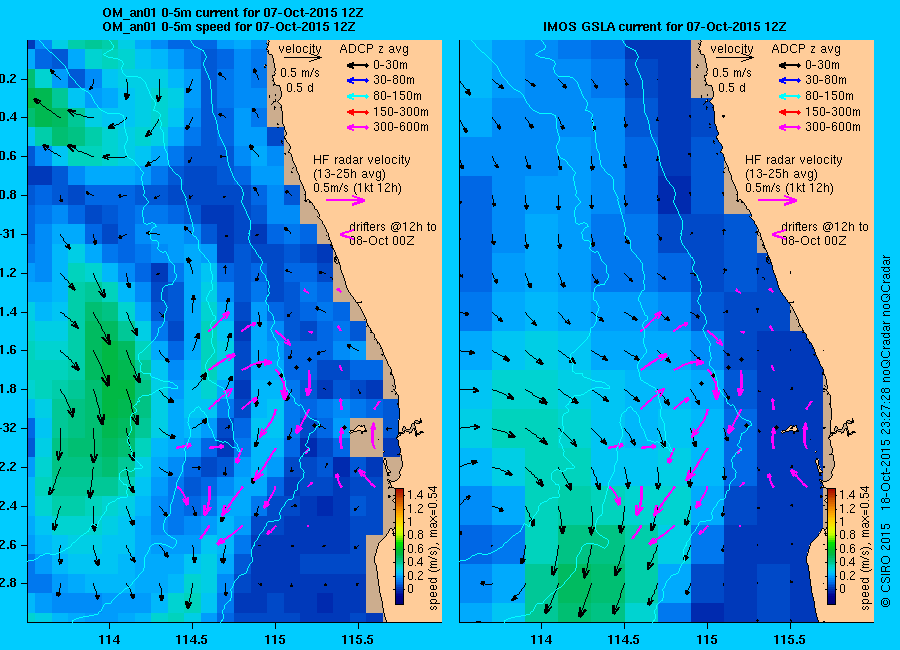Click '0.5 m/s' under velocity in right panel

[x=732, y=73]
